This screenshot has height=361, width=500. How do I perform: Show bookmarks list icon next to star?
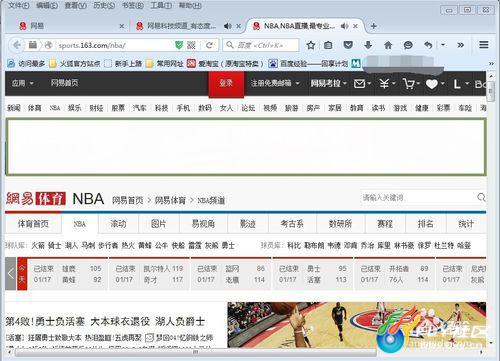(328, 45)
